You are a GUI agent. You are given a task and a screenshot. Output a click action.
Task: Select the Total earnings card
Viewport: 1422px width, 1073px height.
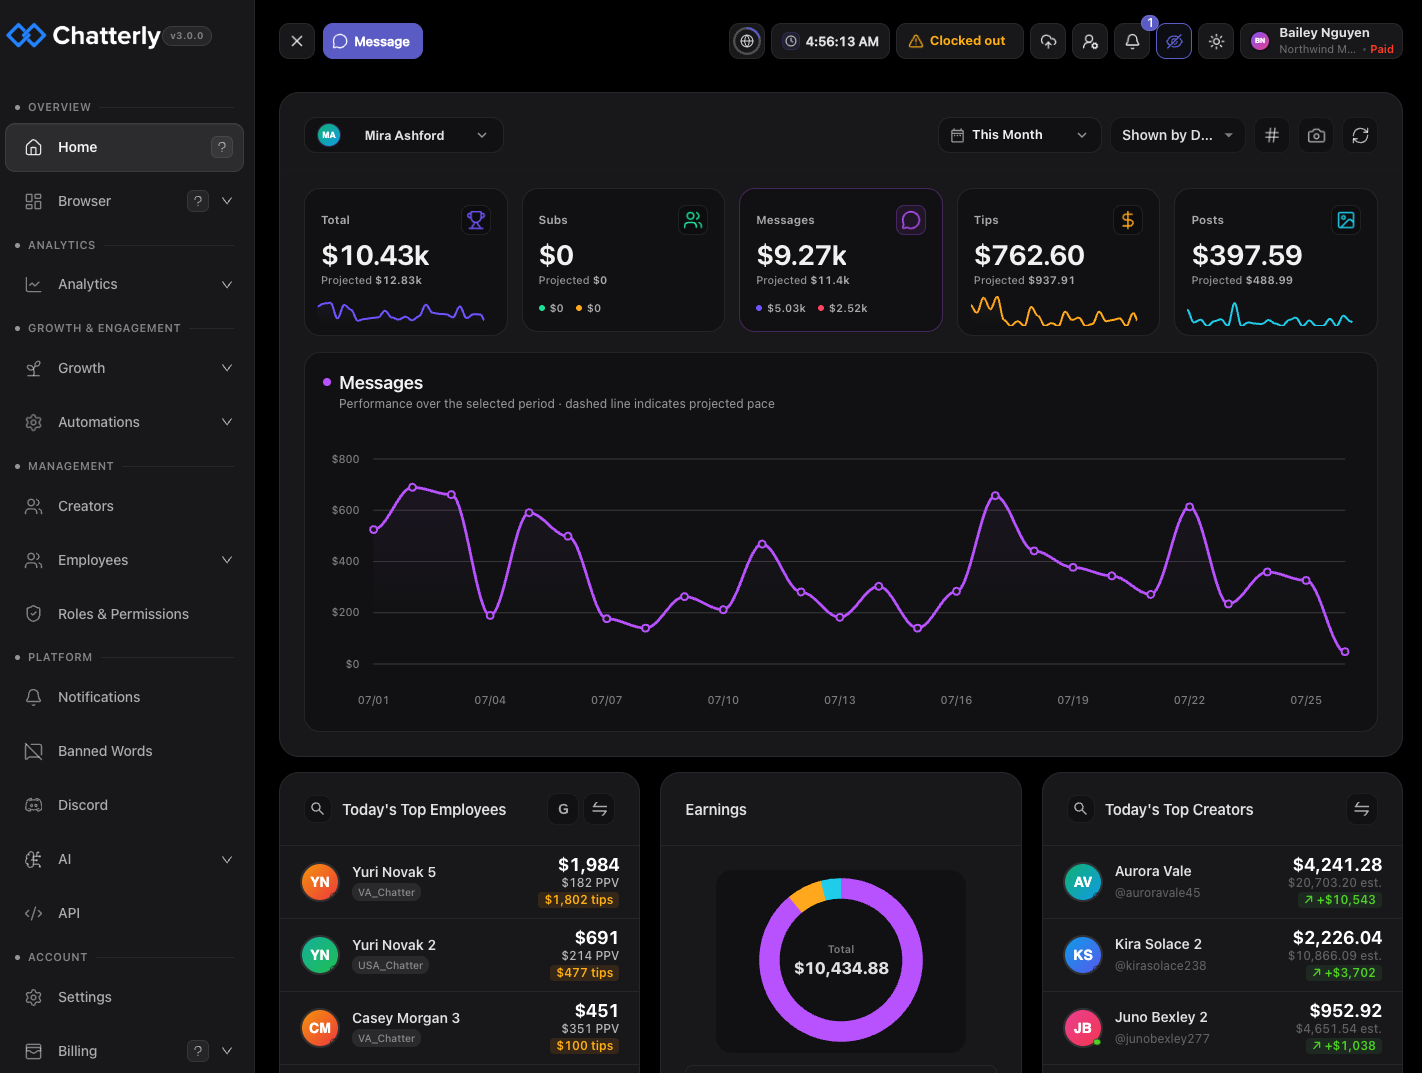406,260
